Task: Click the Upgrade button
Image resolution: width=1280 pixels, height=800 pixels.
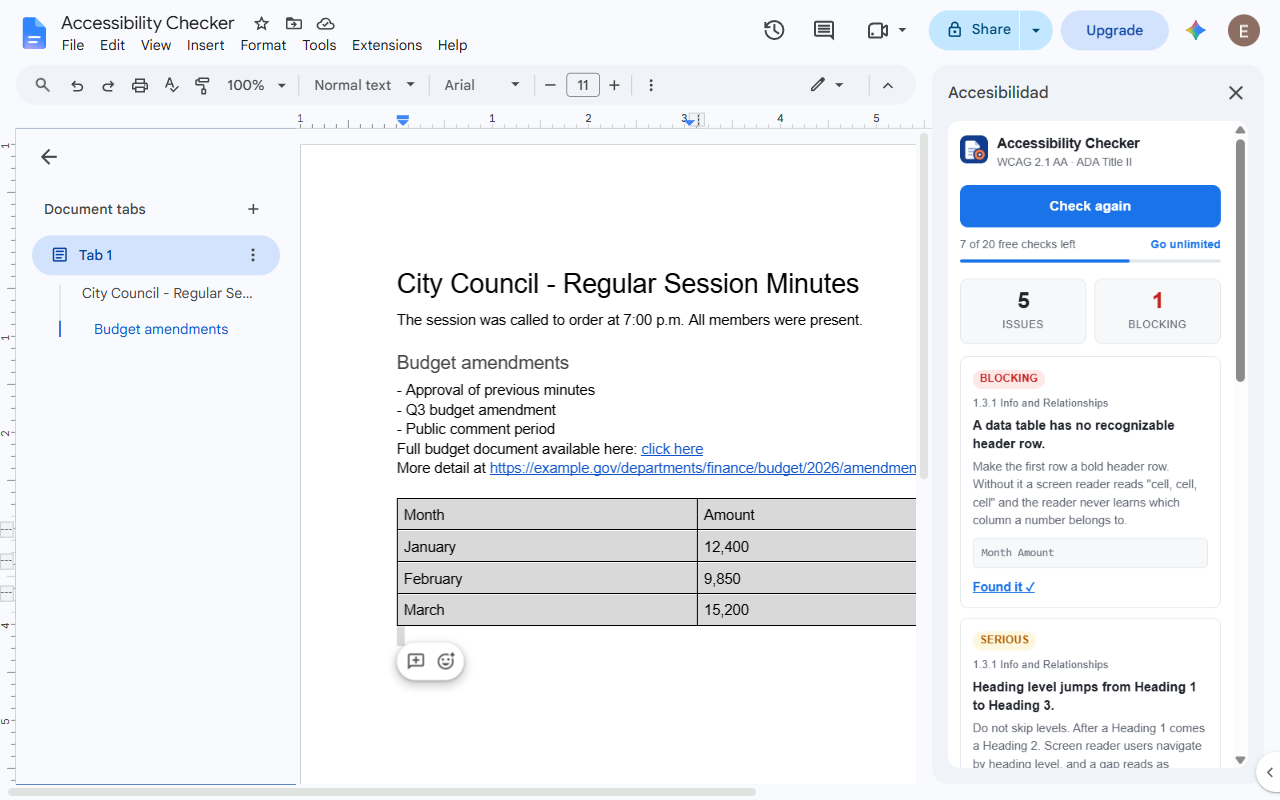Action: tap(1115, 30)
